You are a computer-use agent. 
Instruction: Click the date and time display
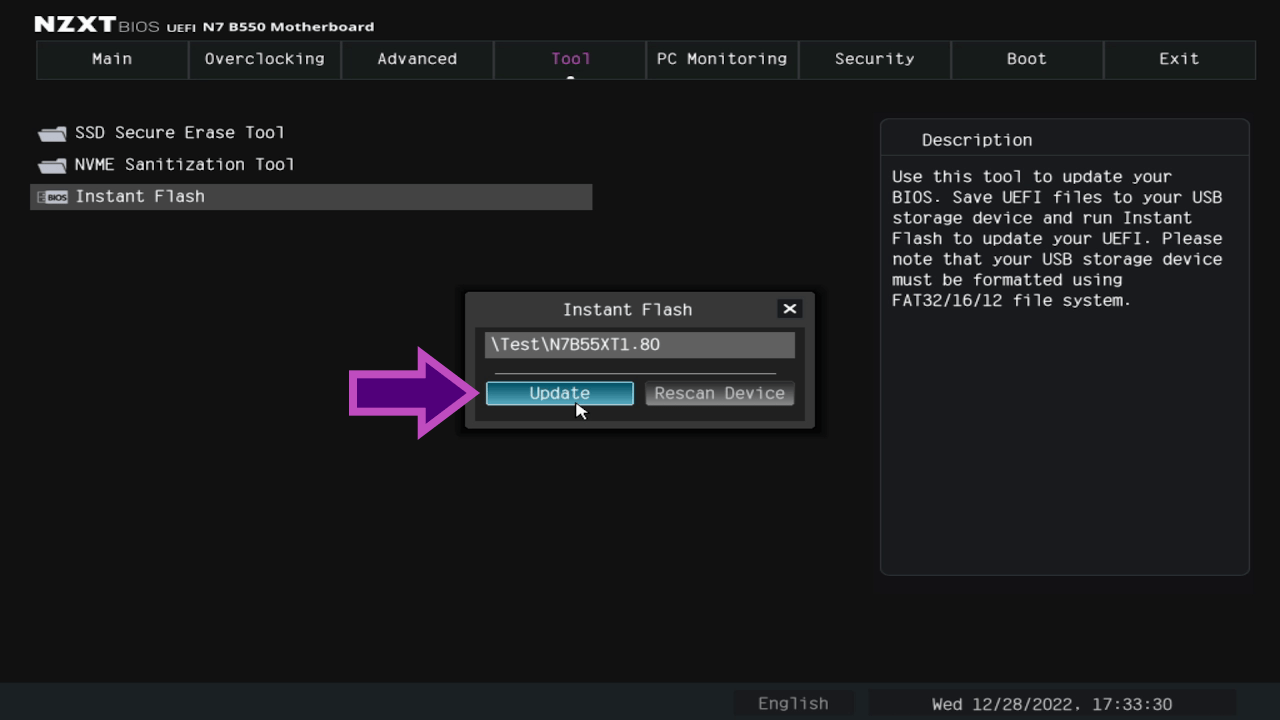[x=1052, y=704]
